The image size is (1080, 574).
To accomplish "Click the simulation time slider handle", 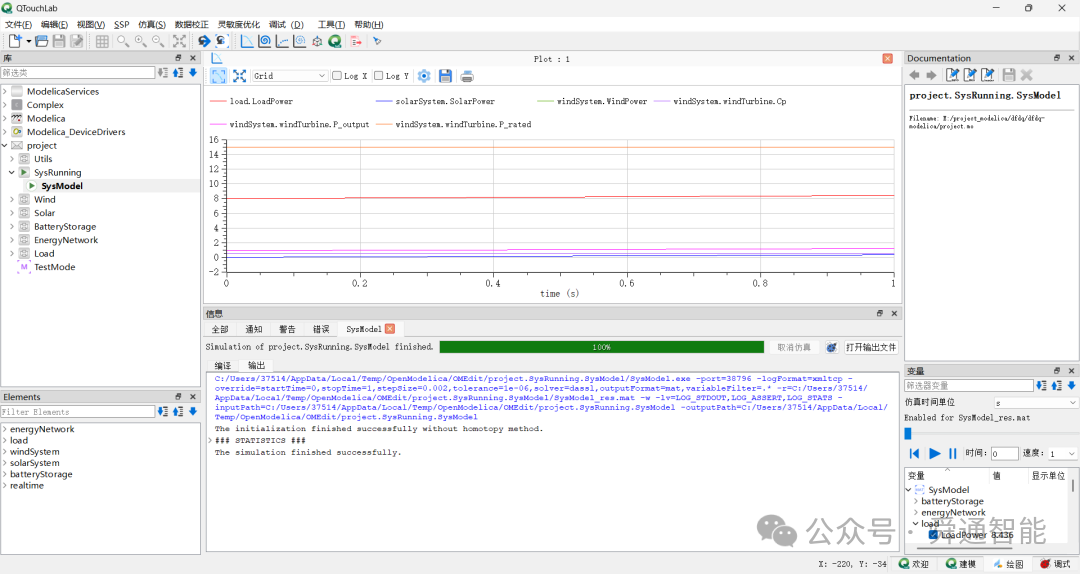I will 908,433.
